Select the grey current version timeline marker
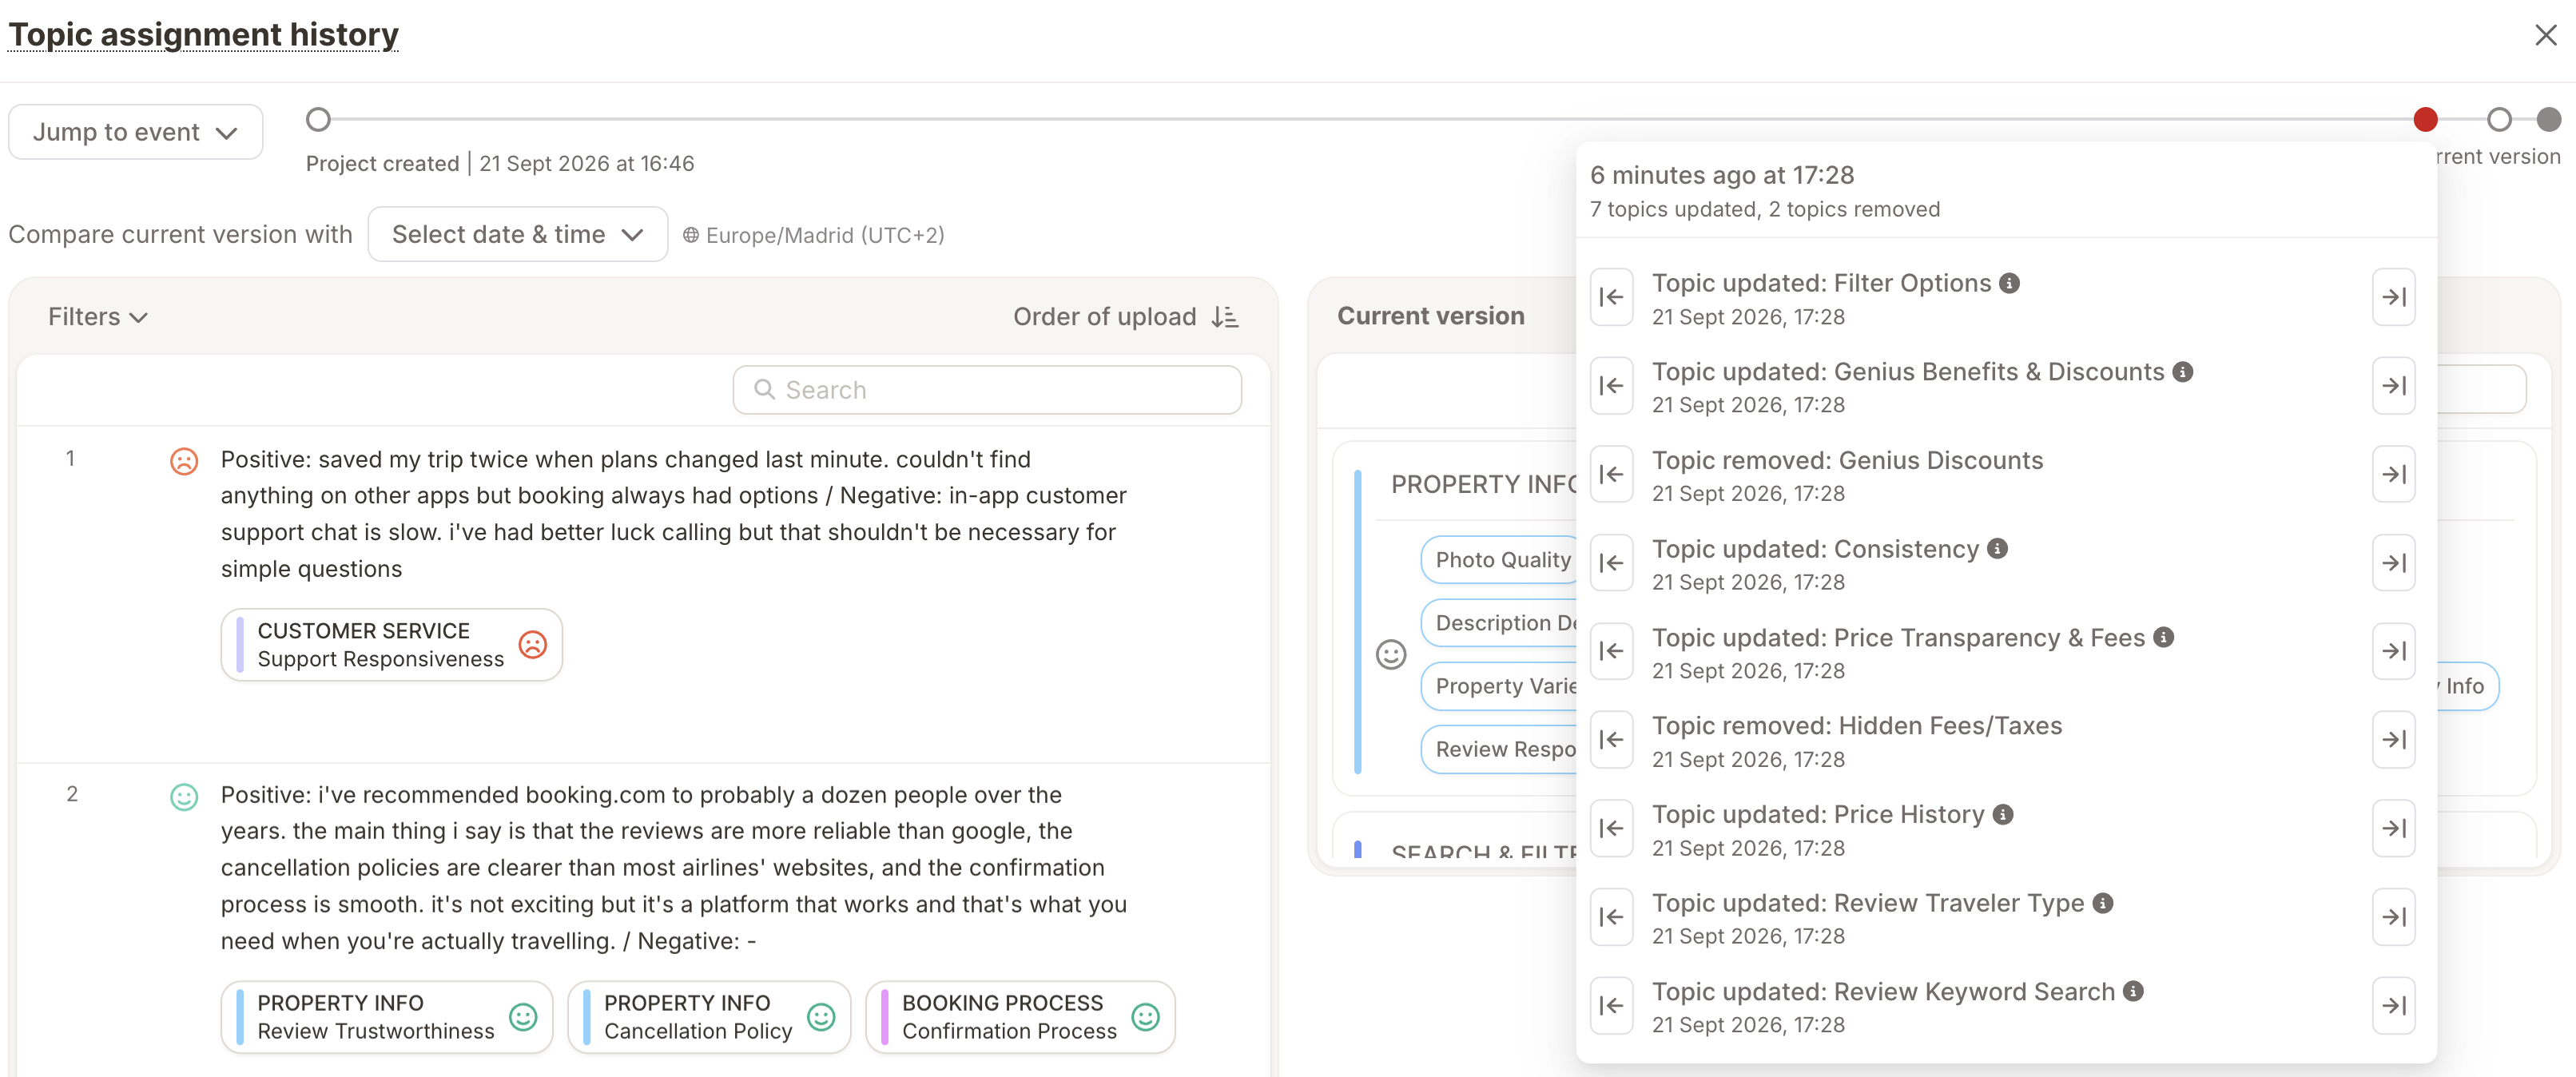 coord(2548,120)
